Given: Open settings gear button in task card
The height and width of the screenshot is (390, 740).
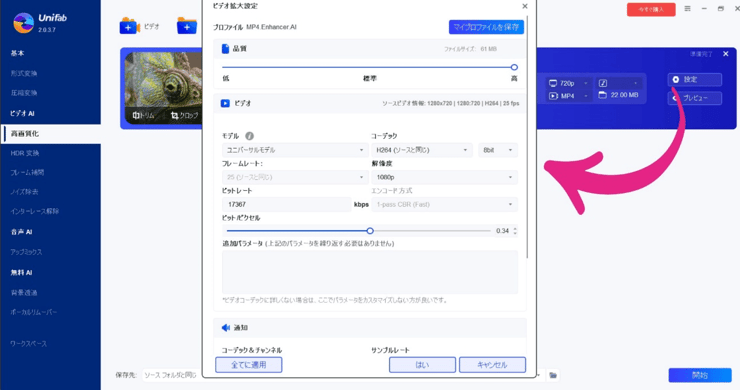Looking at the screenshot, I should tap(694, 79).
